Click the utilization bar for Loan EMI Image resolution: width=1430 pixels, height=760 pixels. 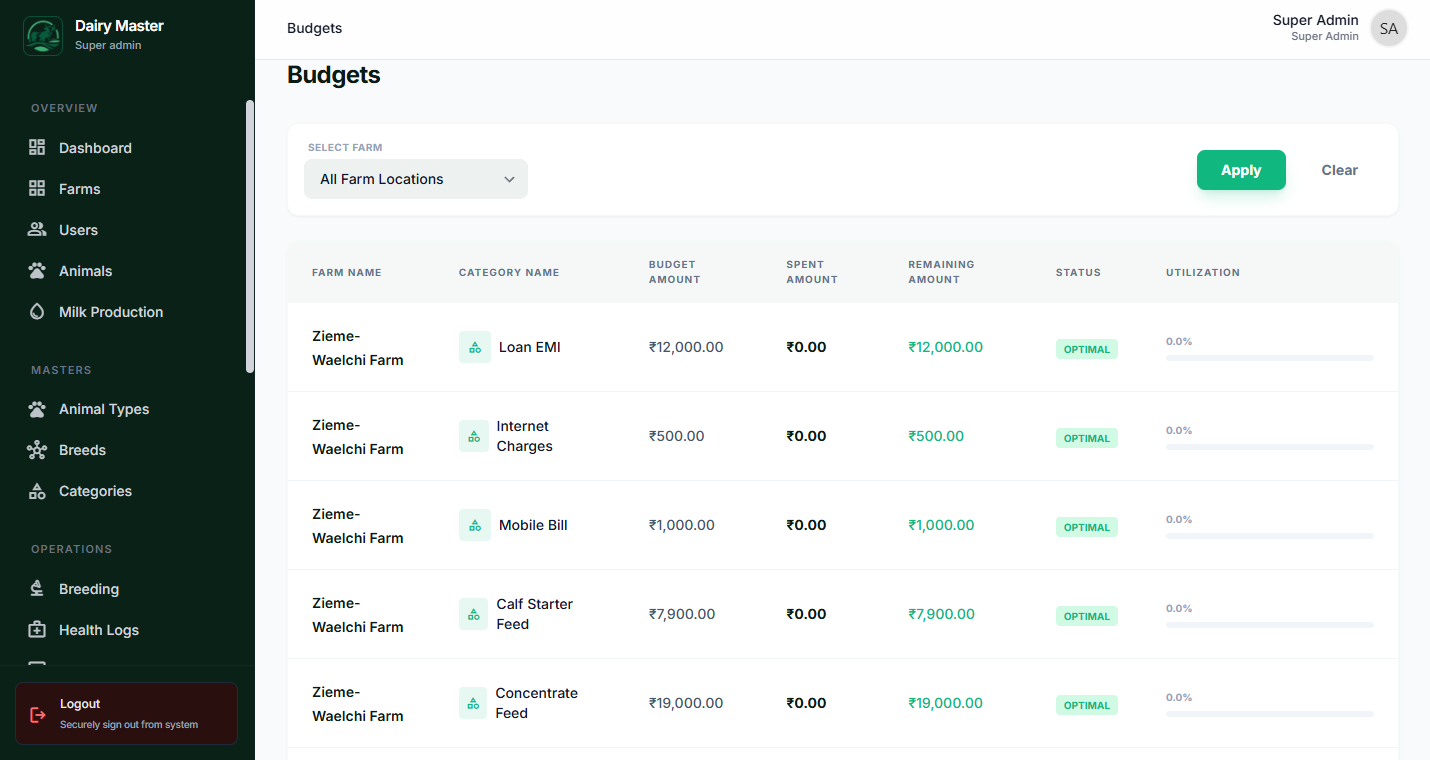(1268, 358)
